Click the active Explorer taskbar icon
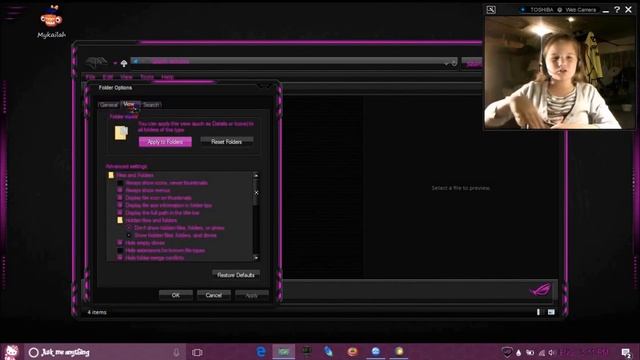 284,351
